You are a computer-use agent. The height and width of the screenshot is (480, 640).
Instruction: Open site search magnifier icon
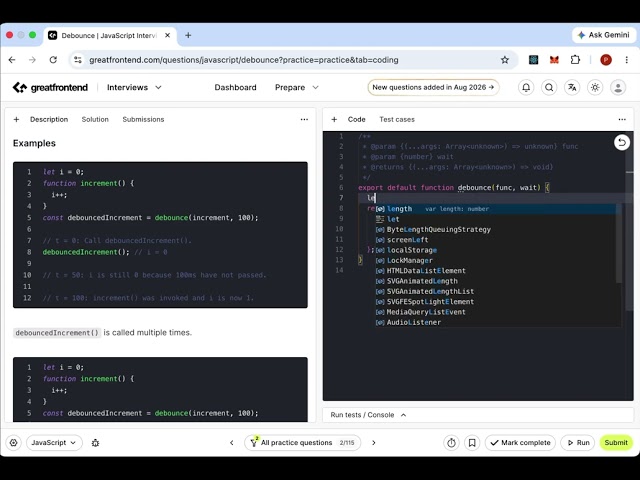point(549,87)
